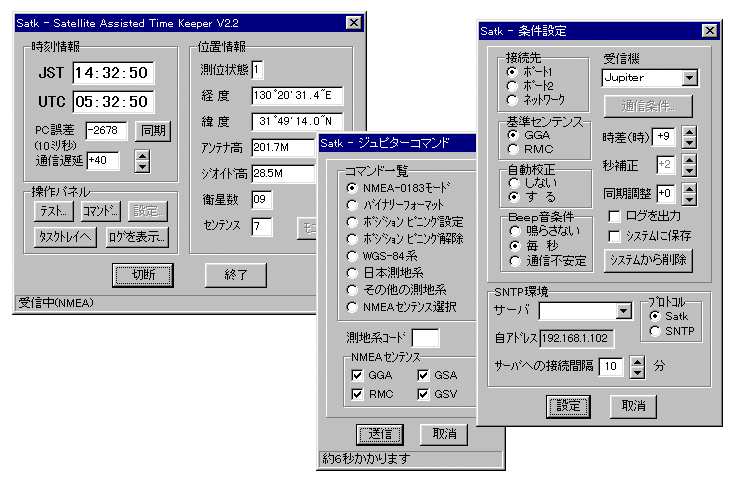Toggle the GSA sentence checkbox

point(423,375)
